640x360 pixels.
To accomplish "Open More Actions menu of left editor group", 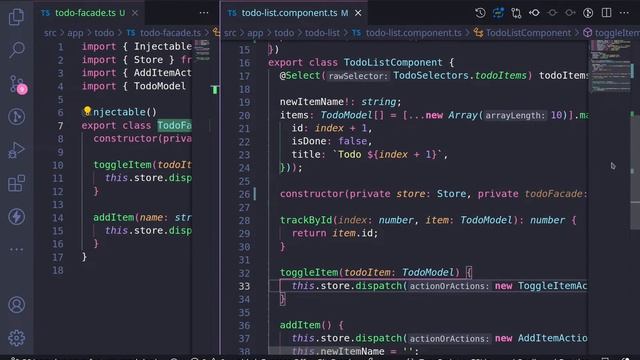I will coord(204,13).
